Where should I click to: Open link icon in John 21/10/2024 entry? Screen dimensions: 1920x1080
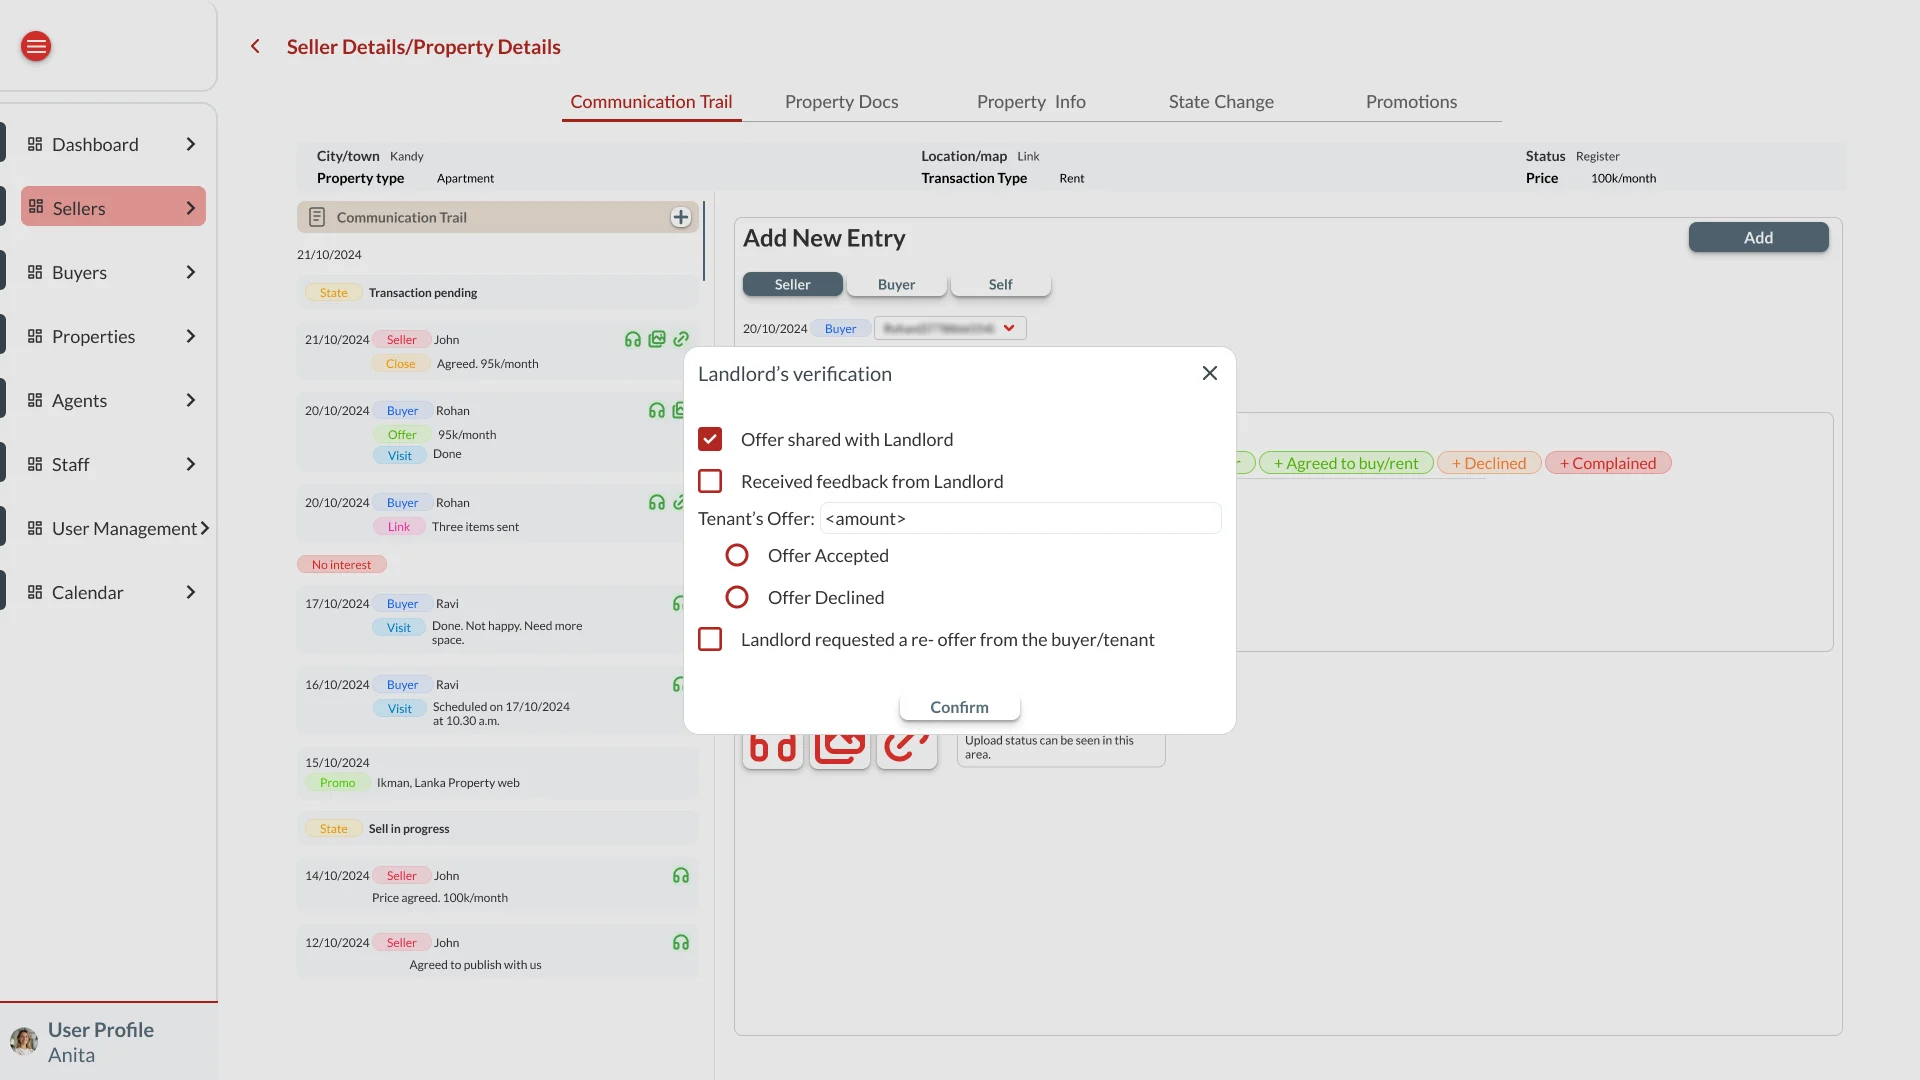[x=681, y=340]
